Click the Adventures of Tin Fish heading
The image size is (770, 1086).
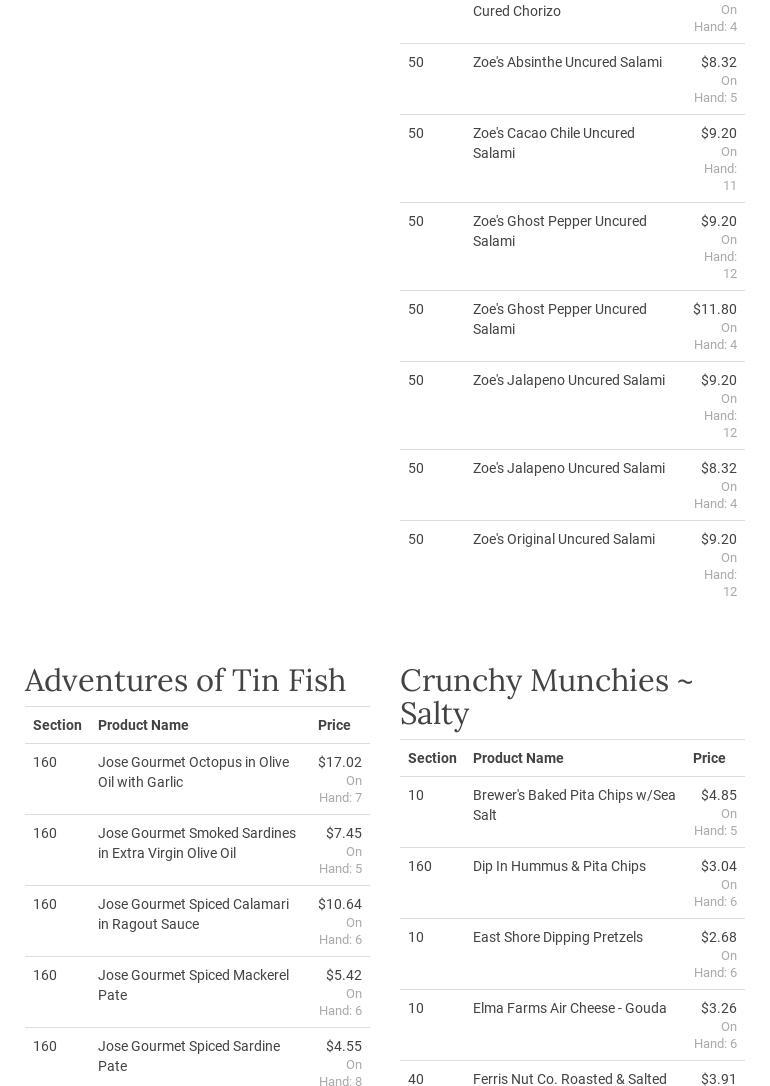click(185, 680)
